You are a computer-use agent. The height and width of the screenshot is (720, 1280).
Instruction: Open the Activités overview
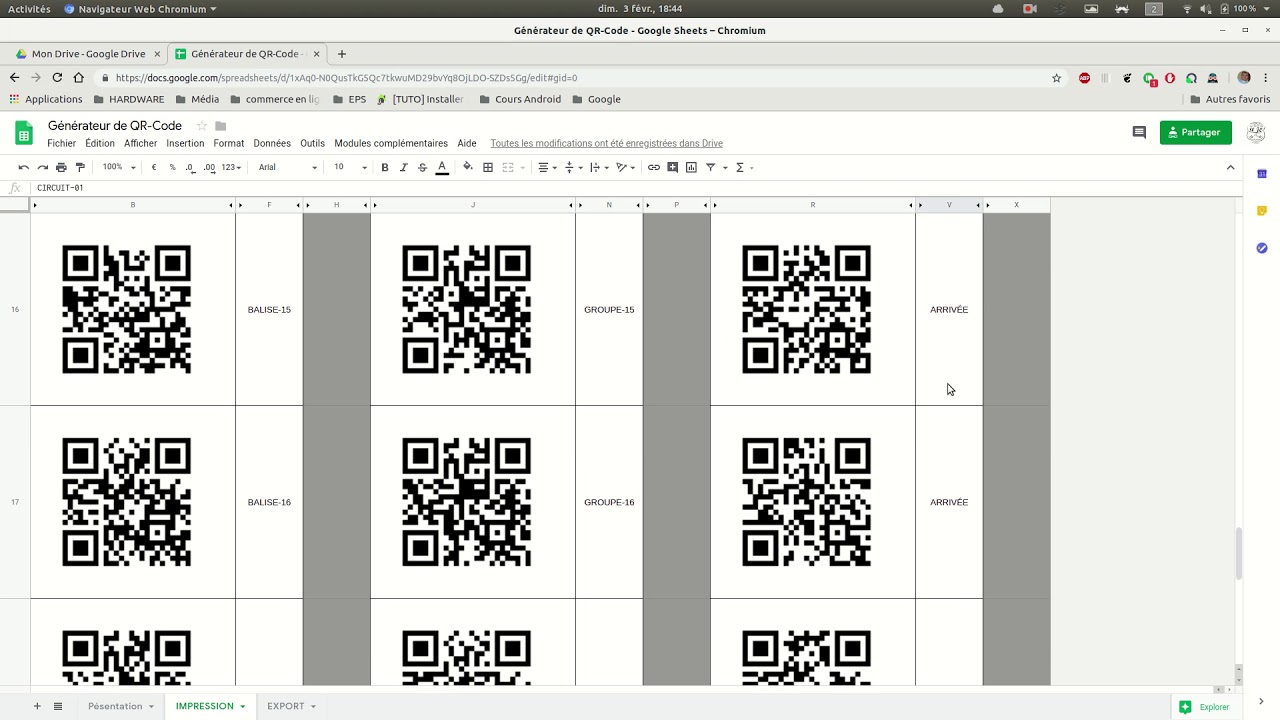pos(29,9)
